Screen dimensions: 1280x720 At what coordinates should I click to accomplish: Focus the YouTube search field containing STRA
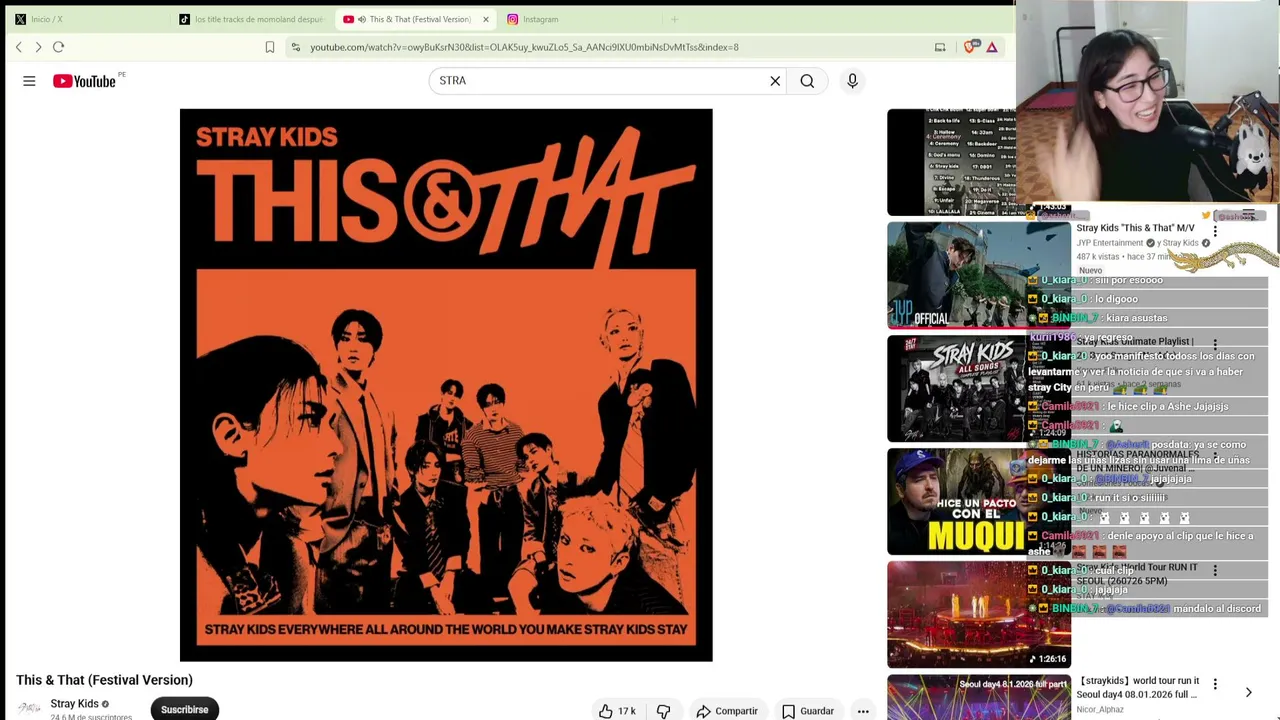600,81
